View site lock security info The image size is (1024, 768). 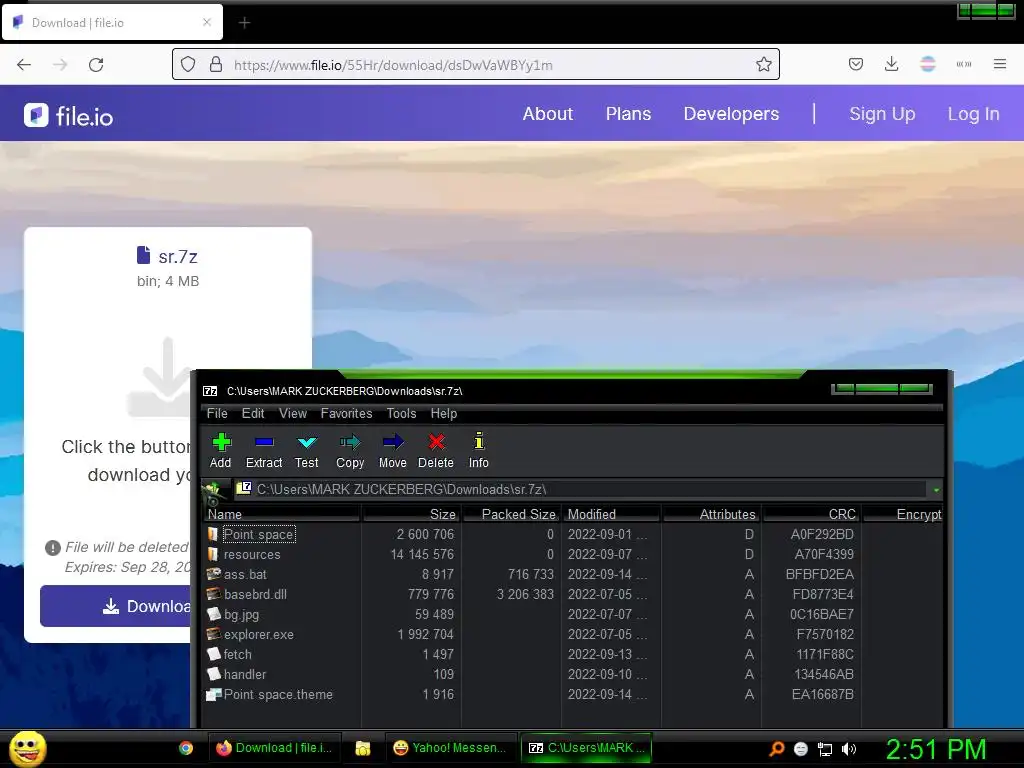[x=216, y=65]
